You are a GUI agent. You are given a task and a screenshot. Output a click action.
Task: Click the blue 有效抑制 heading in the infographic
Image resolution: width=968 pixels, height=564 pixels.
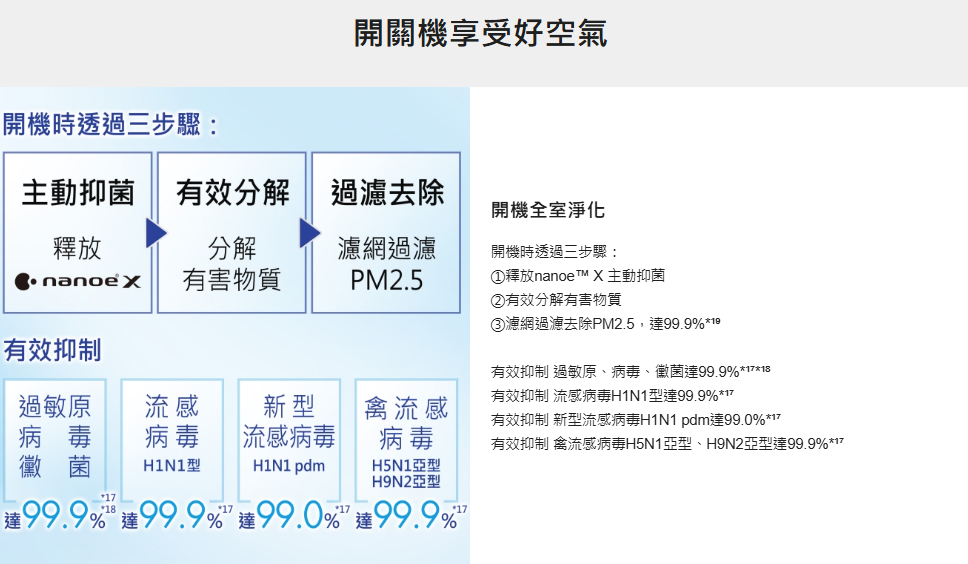[52, 350]
